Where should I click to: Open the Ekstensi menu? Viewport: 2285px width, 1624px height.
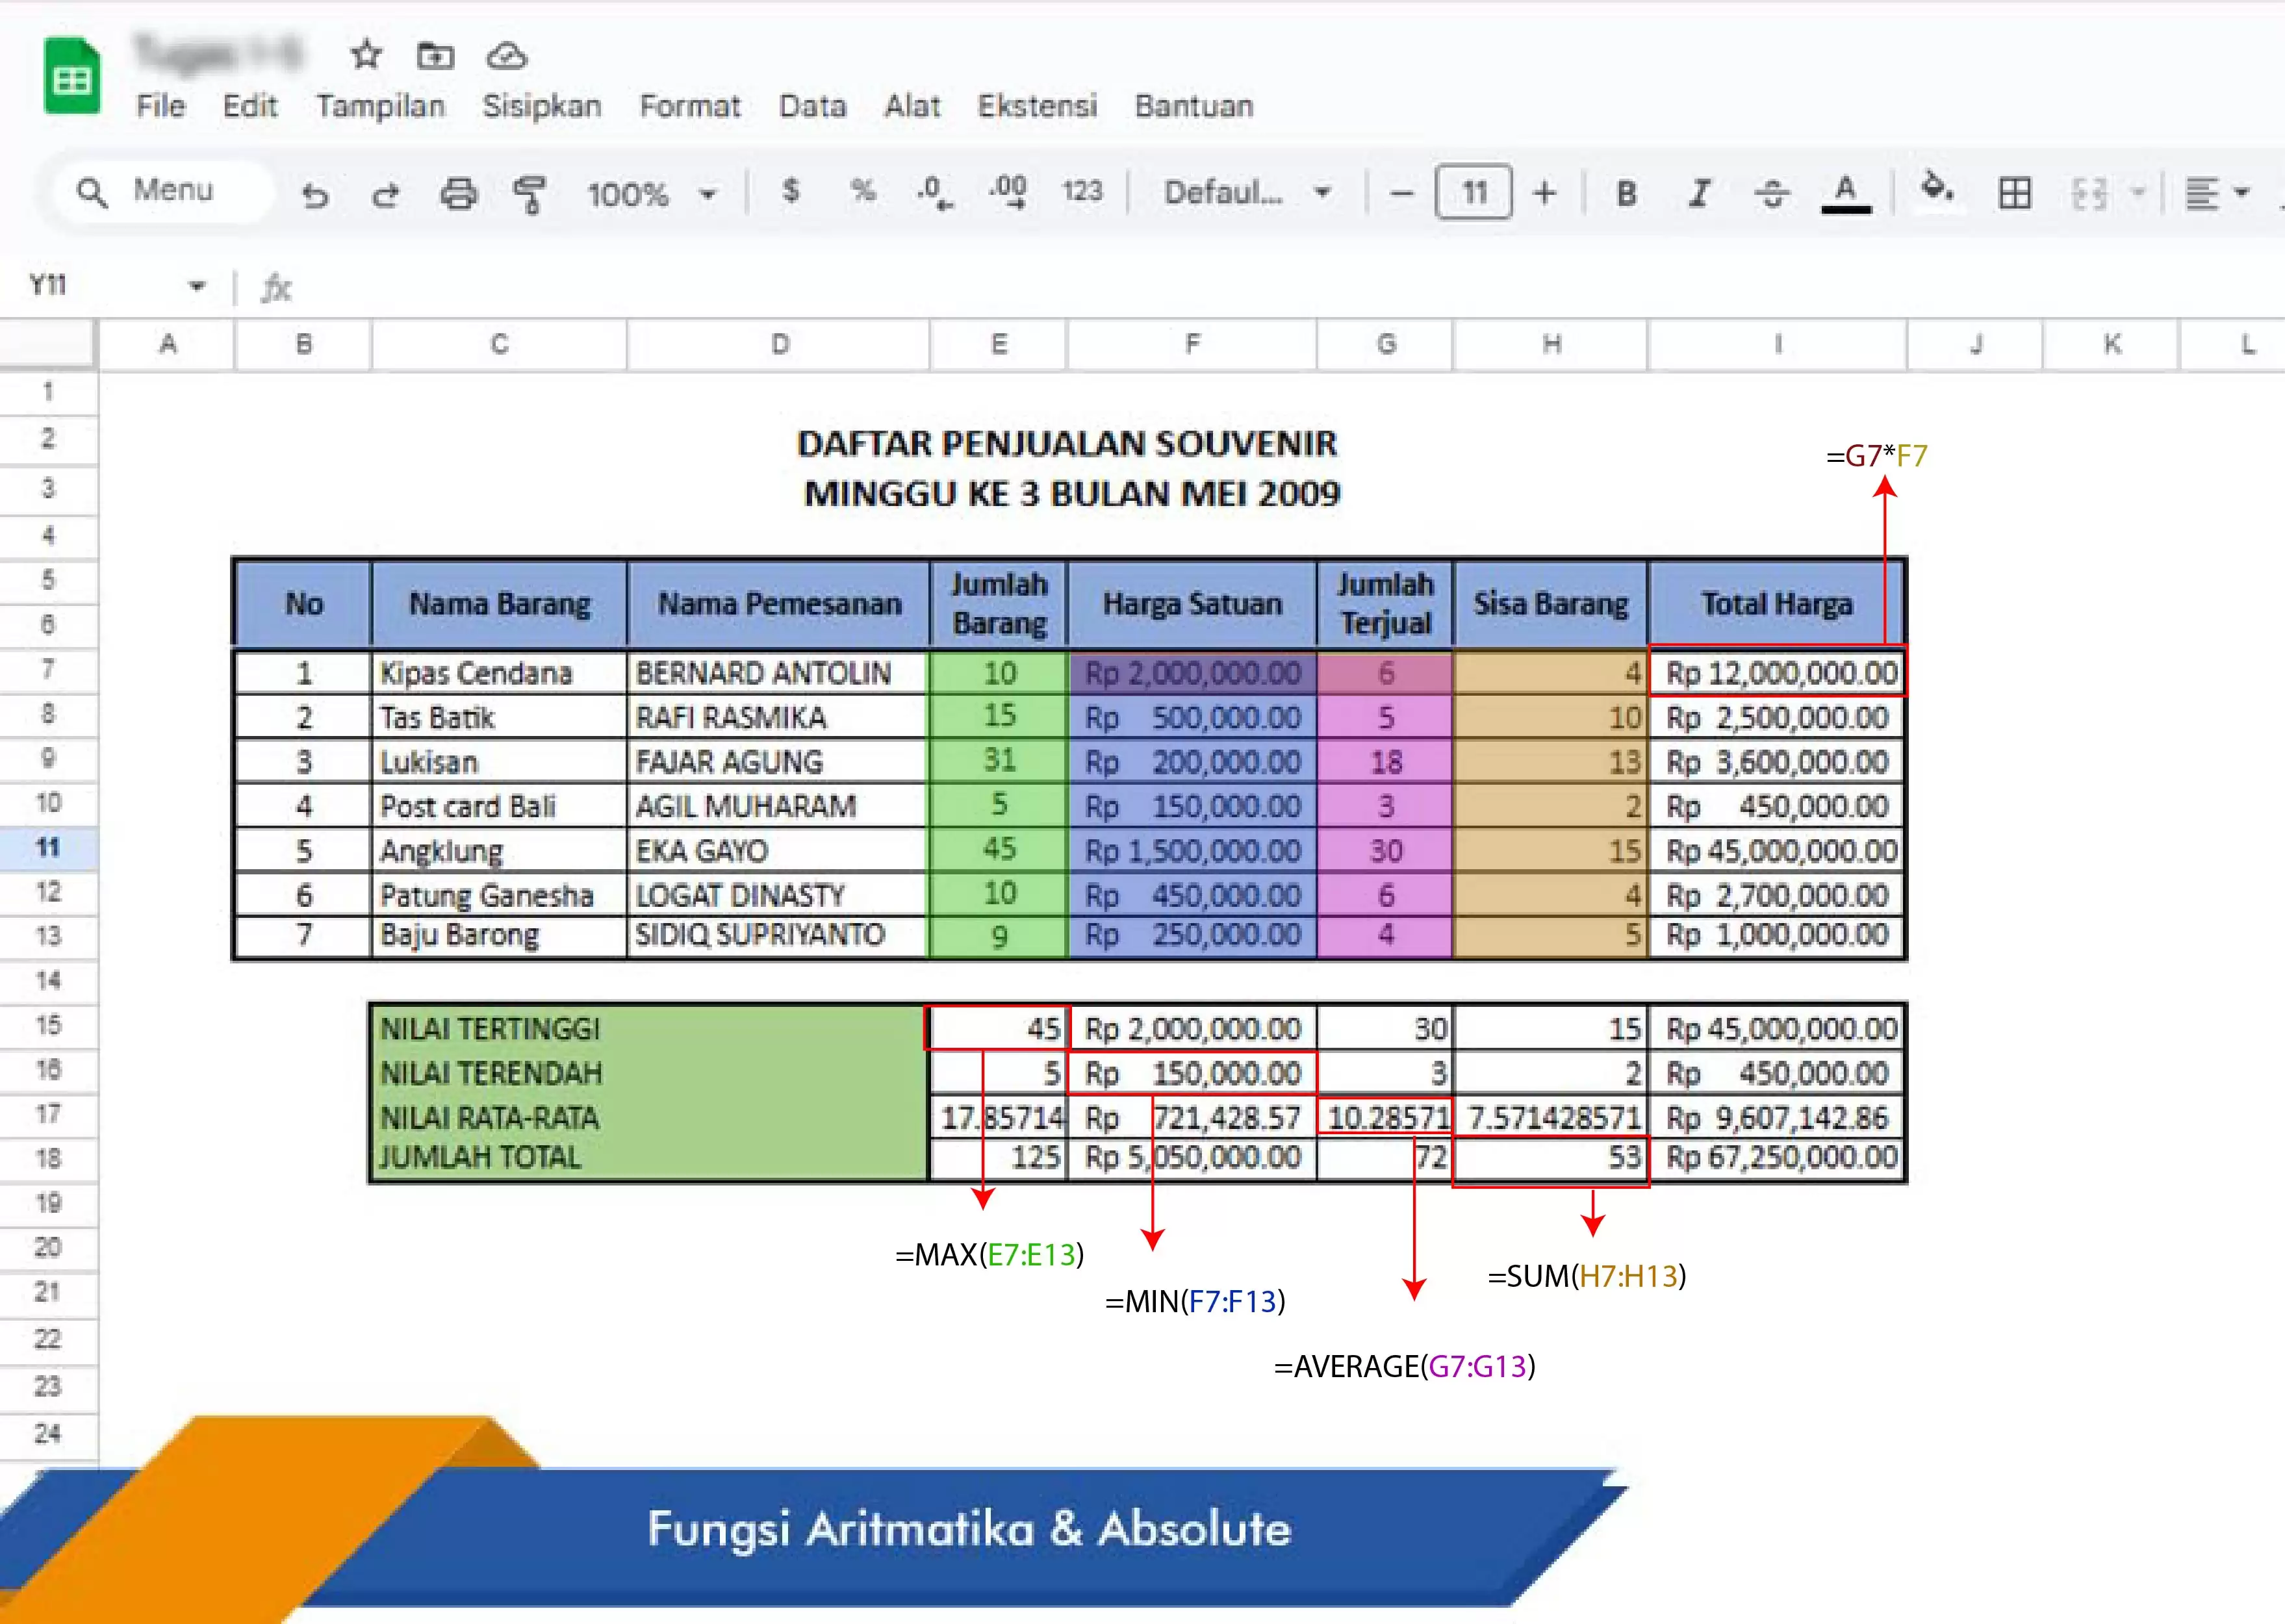coord(1036,106)
